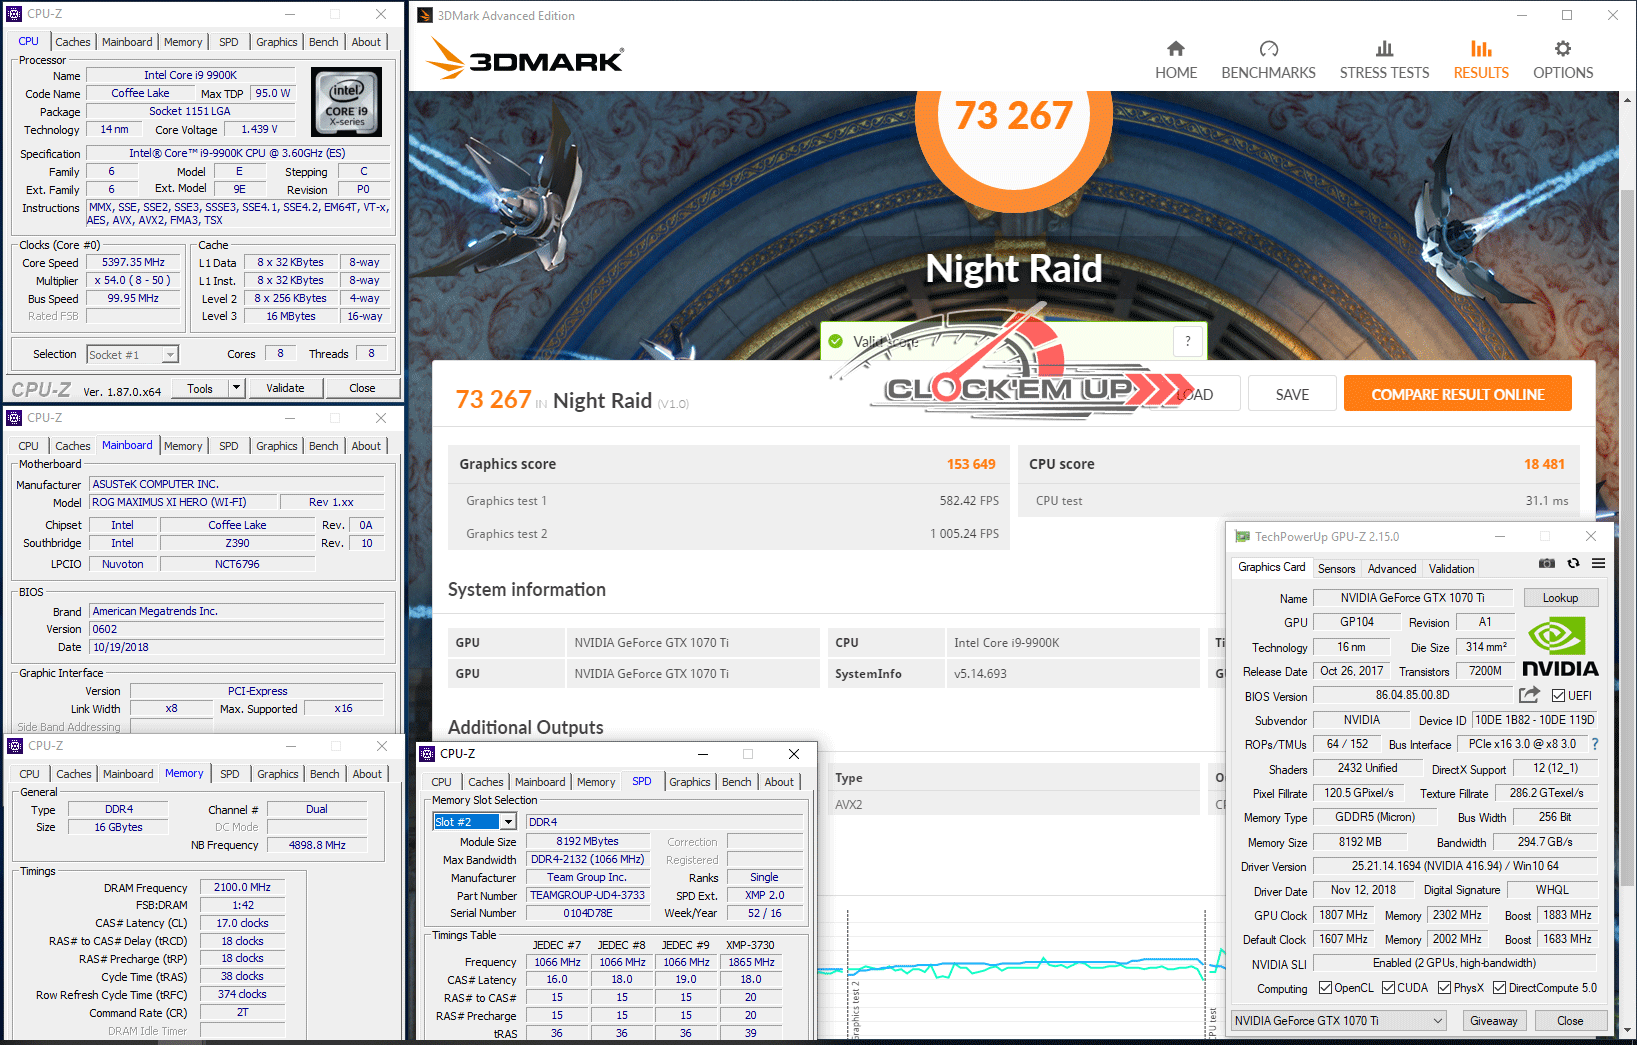Toggle the PhysX checkbox

click(1444, 988)
